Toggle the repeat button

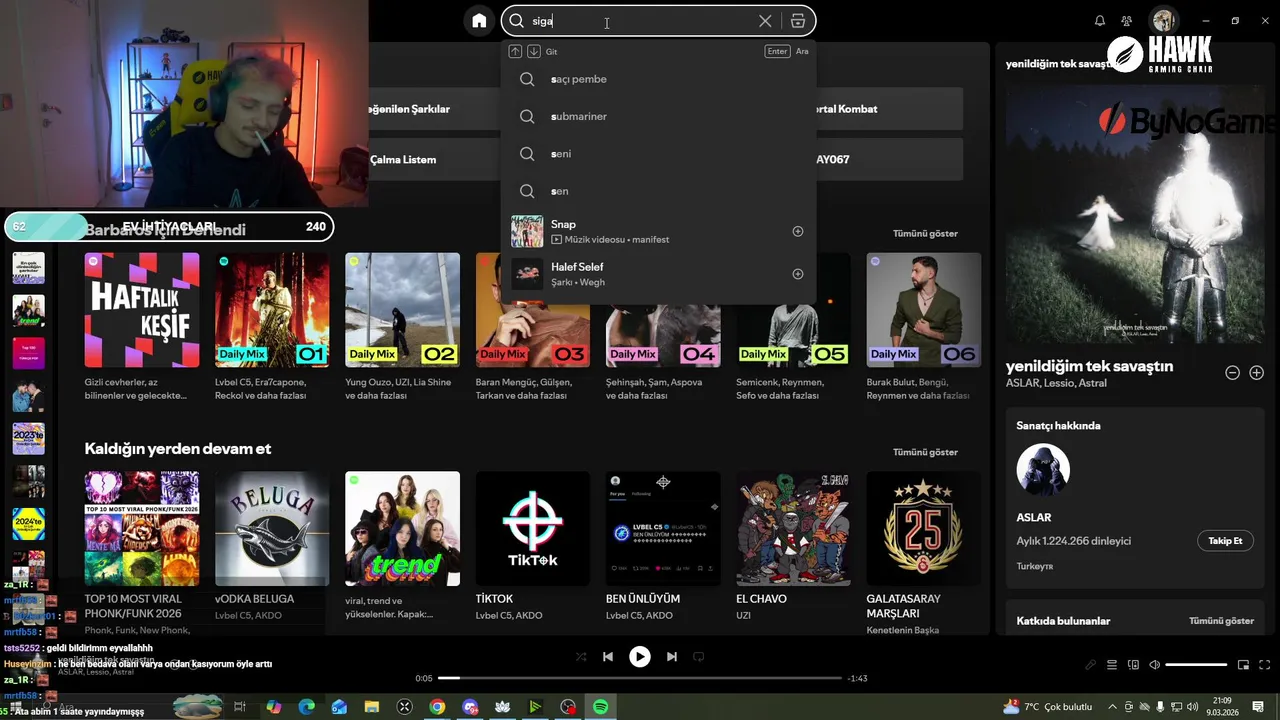(699, 657)
